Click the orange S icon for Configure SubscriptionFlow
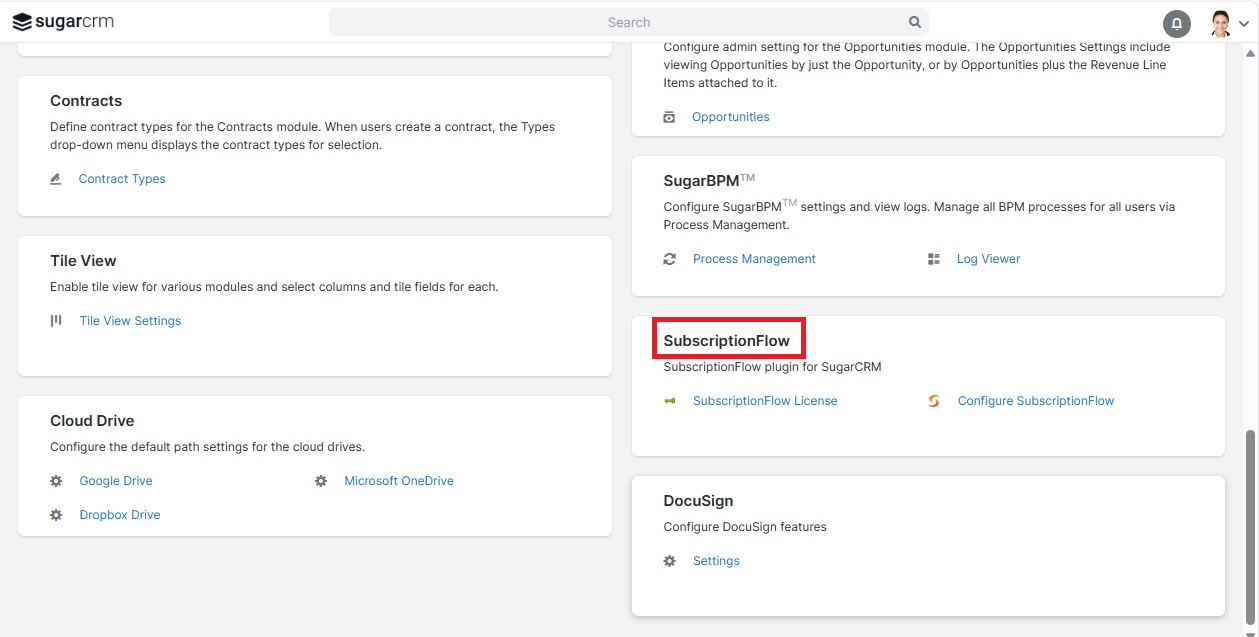 coord(933,400)
